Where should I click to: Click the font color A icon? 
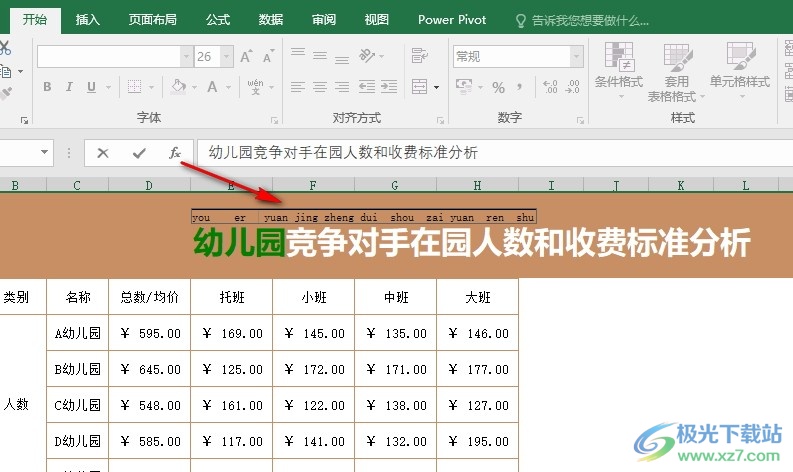coord(212,87)
